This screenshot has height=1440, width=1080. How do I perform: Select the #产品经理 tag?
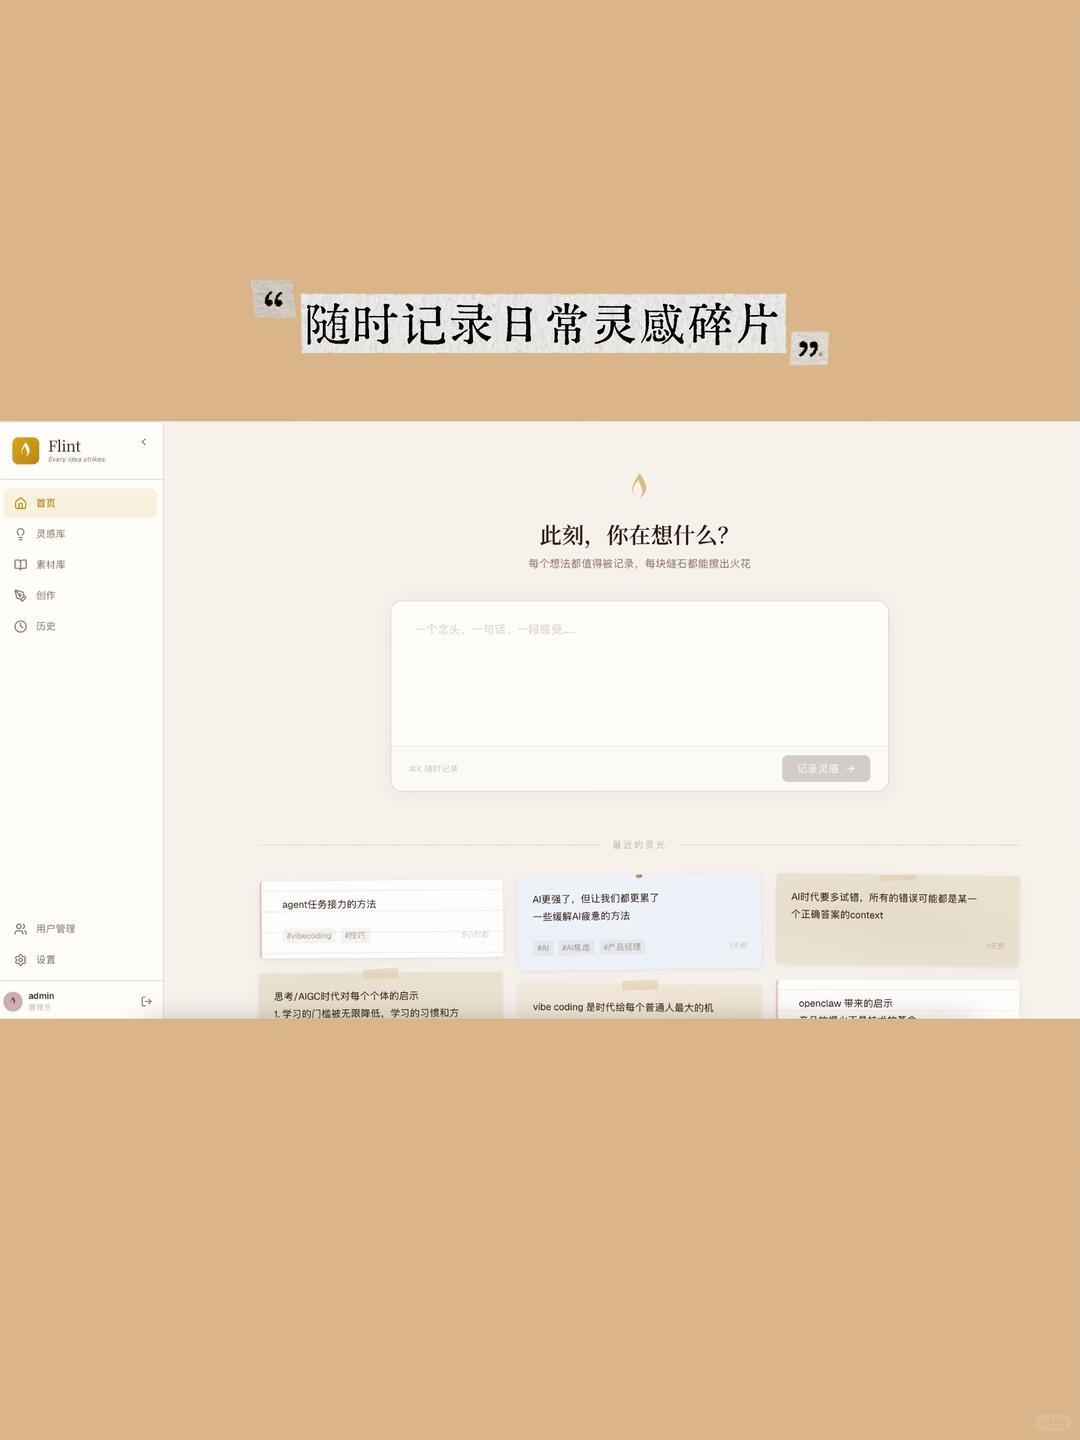pyautogui.click(x=622, y=947)
